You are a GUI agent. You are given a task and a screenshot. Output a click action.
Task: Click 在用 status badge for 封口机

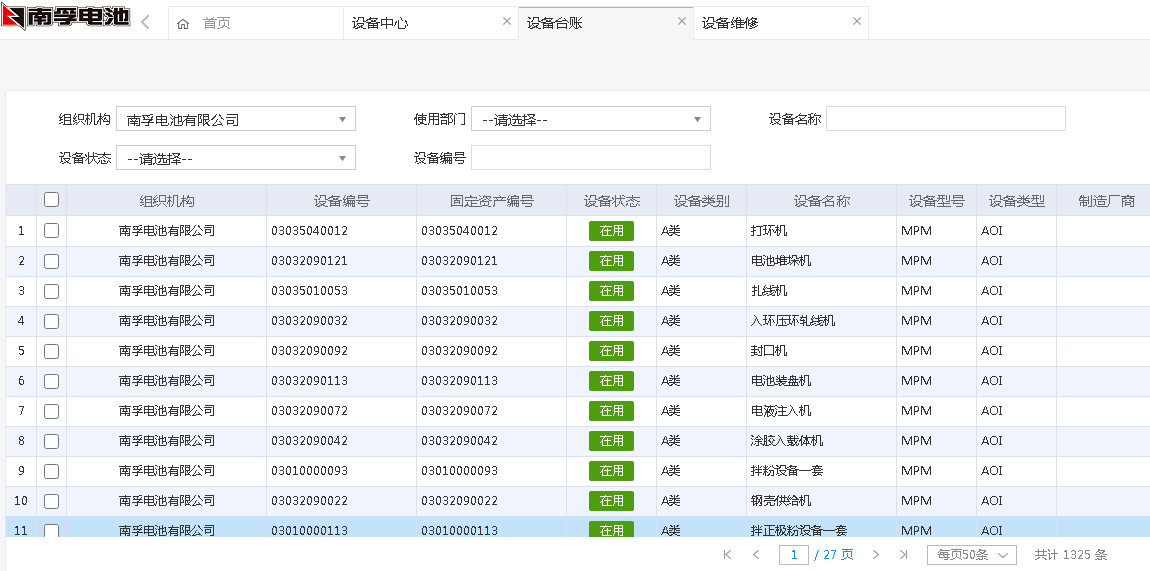pos(611,351)
